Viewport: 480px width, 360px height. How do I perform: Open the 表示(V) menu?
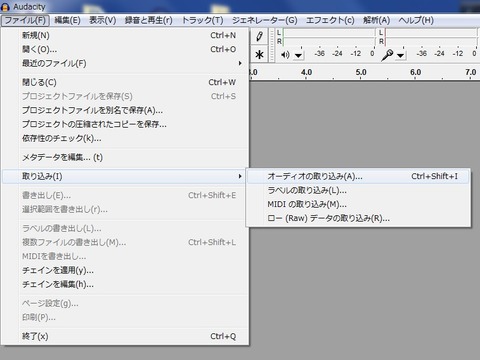tap(103, 20)
